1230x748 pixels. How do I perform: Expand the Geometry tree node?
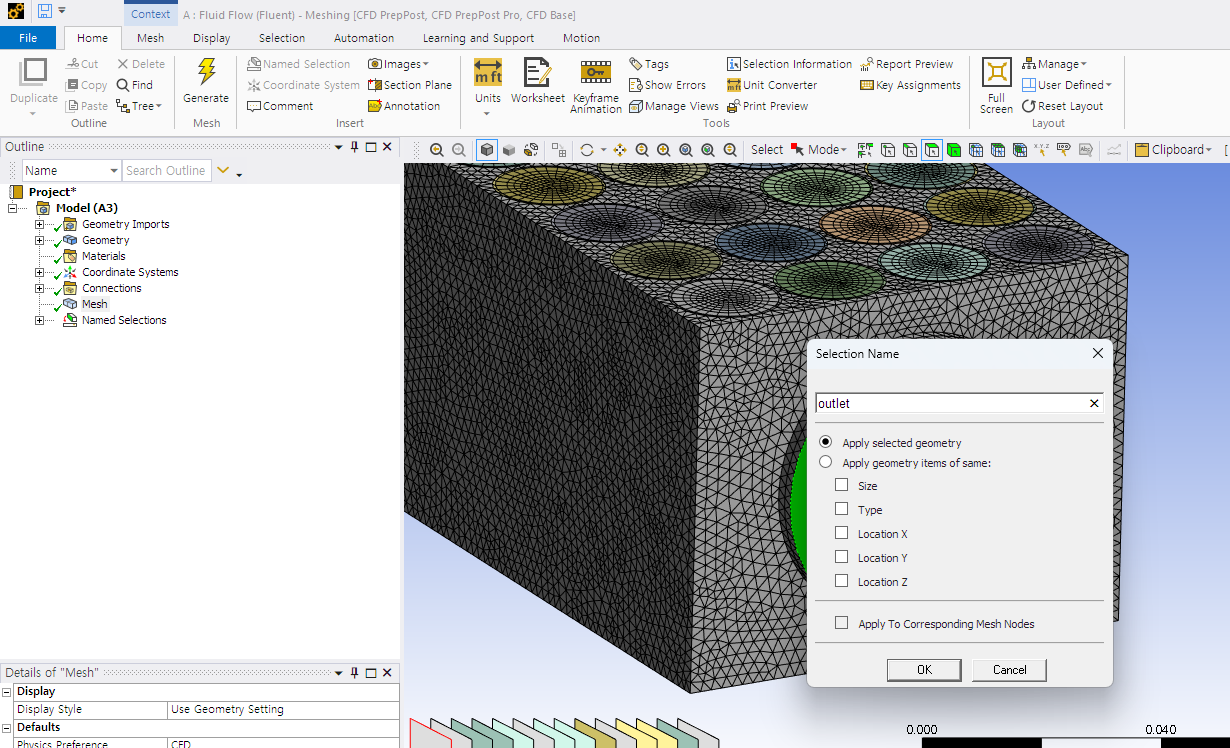click(x=40, y=240)
